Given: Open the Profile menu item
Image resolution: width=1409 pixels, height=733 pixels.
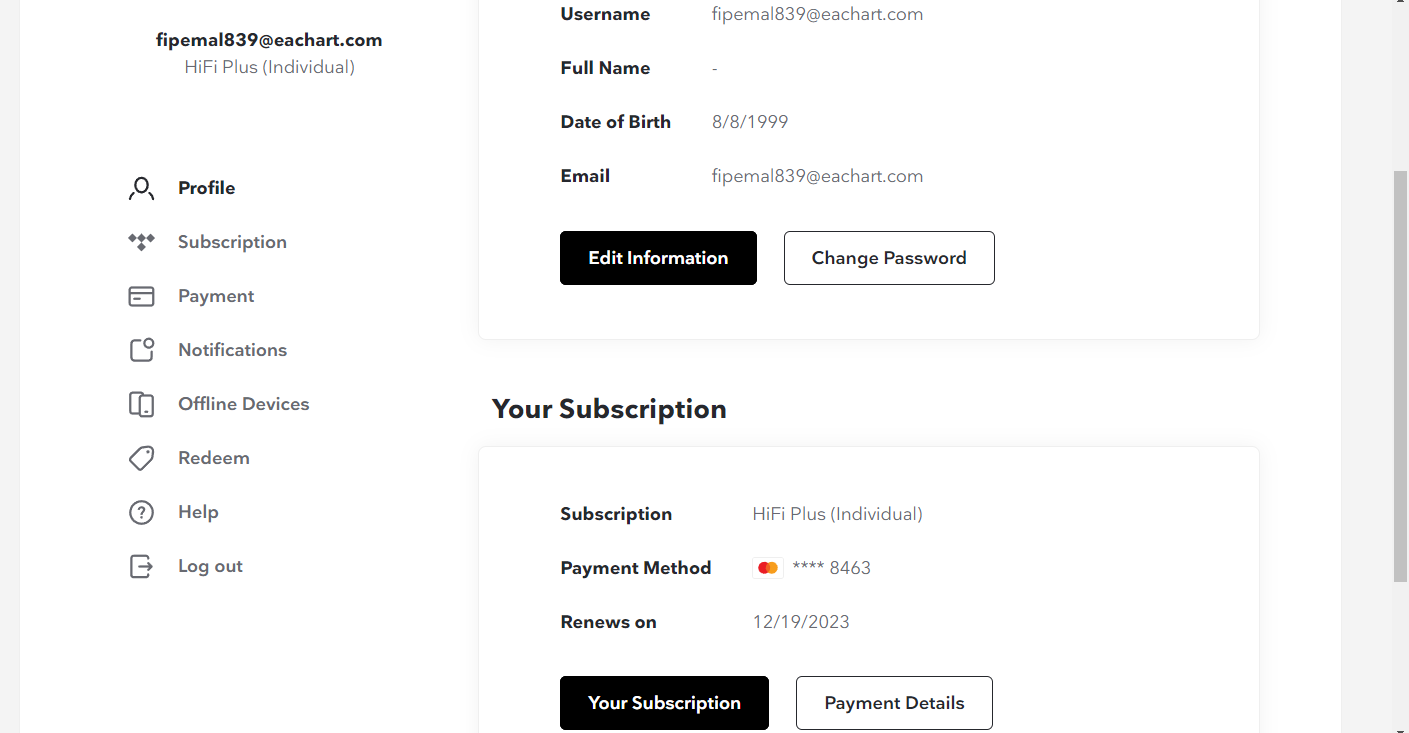Looking at the screenshot, I should pyautogui.click(x=206, y=188).
